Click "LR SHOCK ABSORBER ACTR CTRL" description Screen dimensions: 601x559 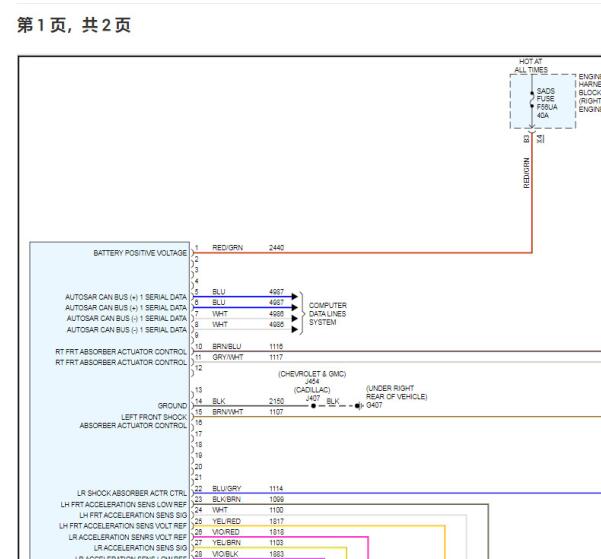pos(132,493)
